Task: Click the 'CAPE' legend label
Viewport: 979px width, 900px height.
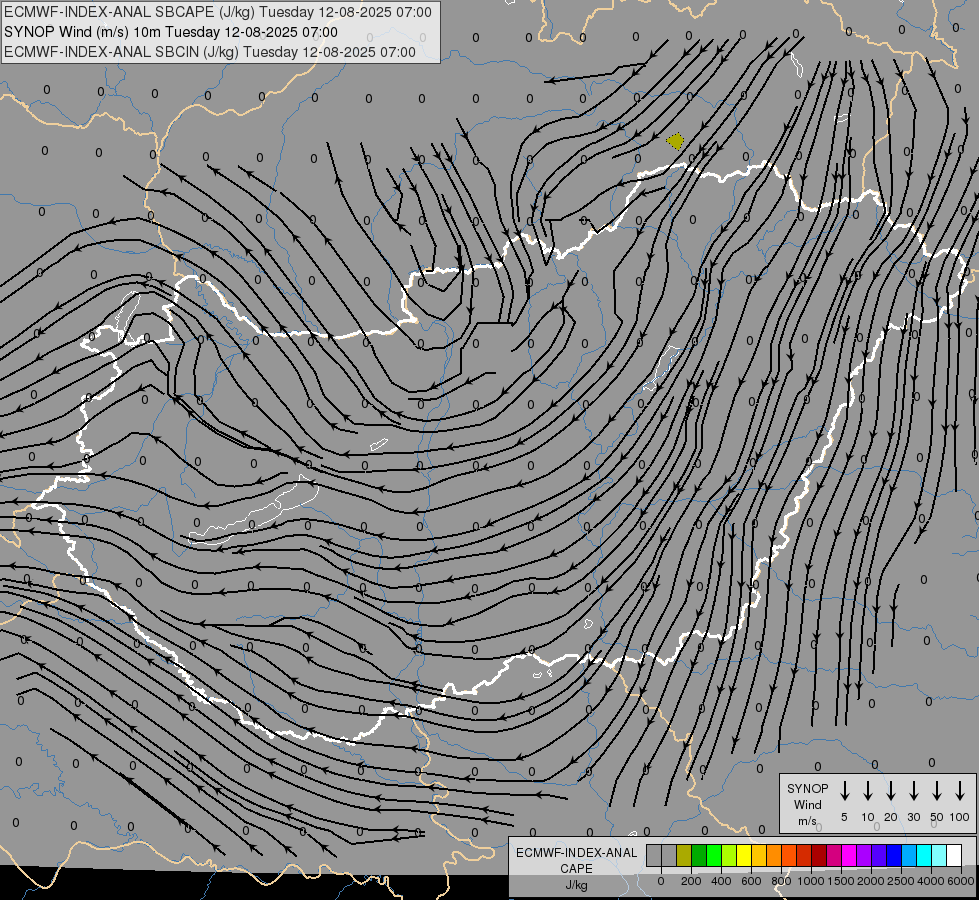Action: 576,869
